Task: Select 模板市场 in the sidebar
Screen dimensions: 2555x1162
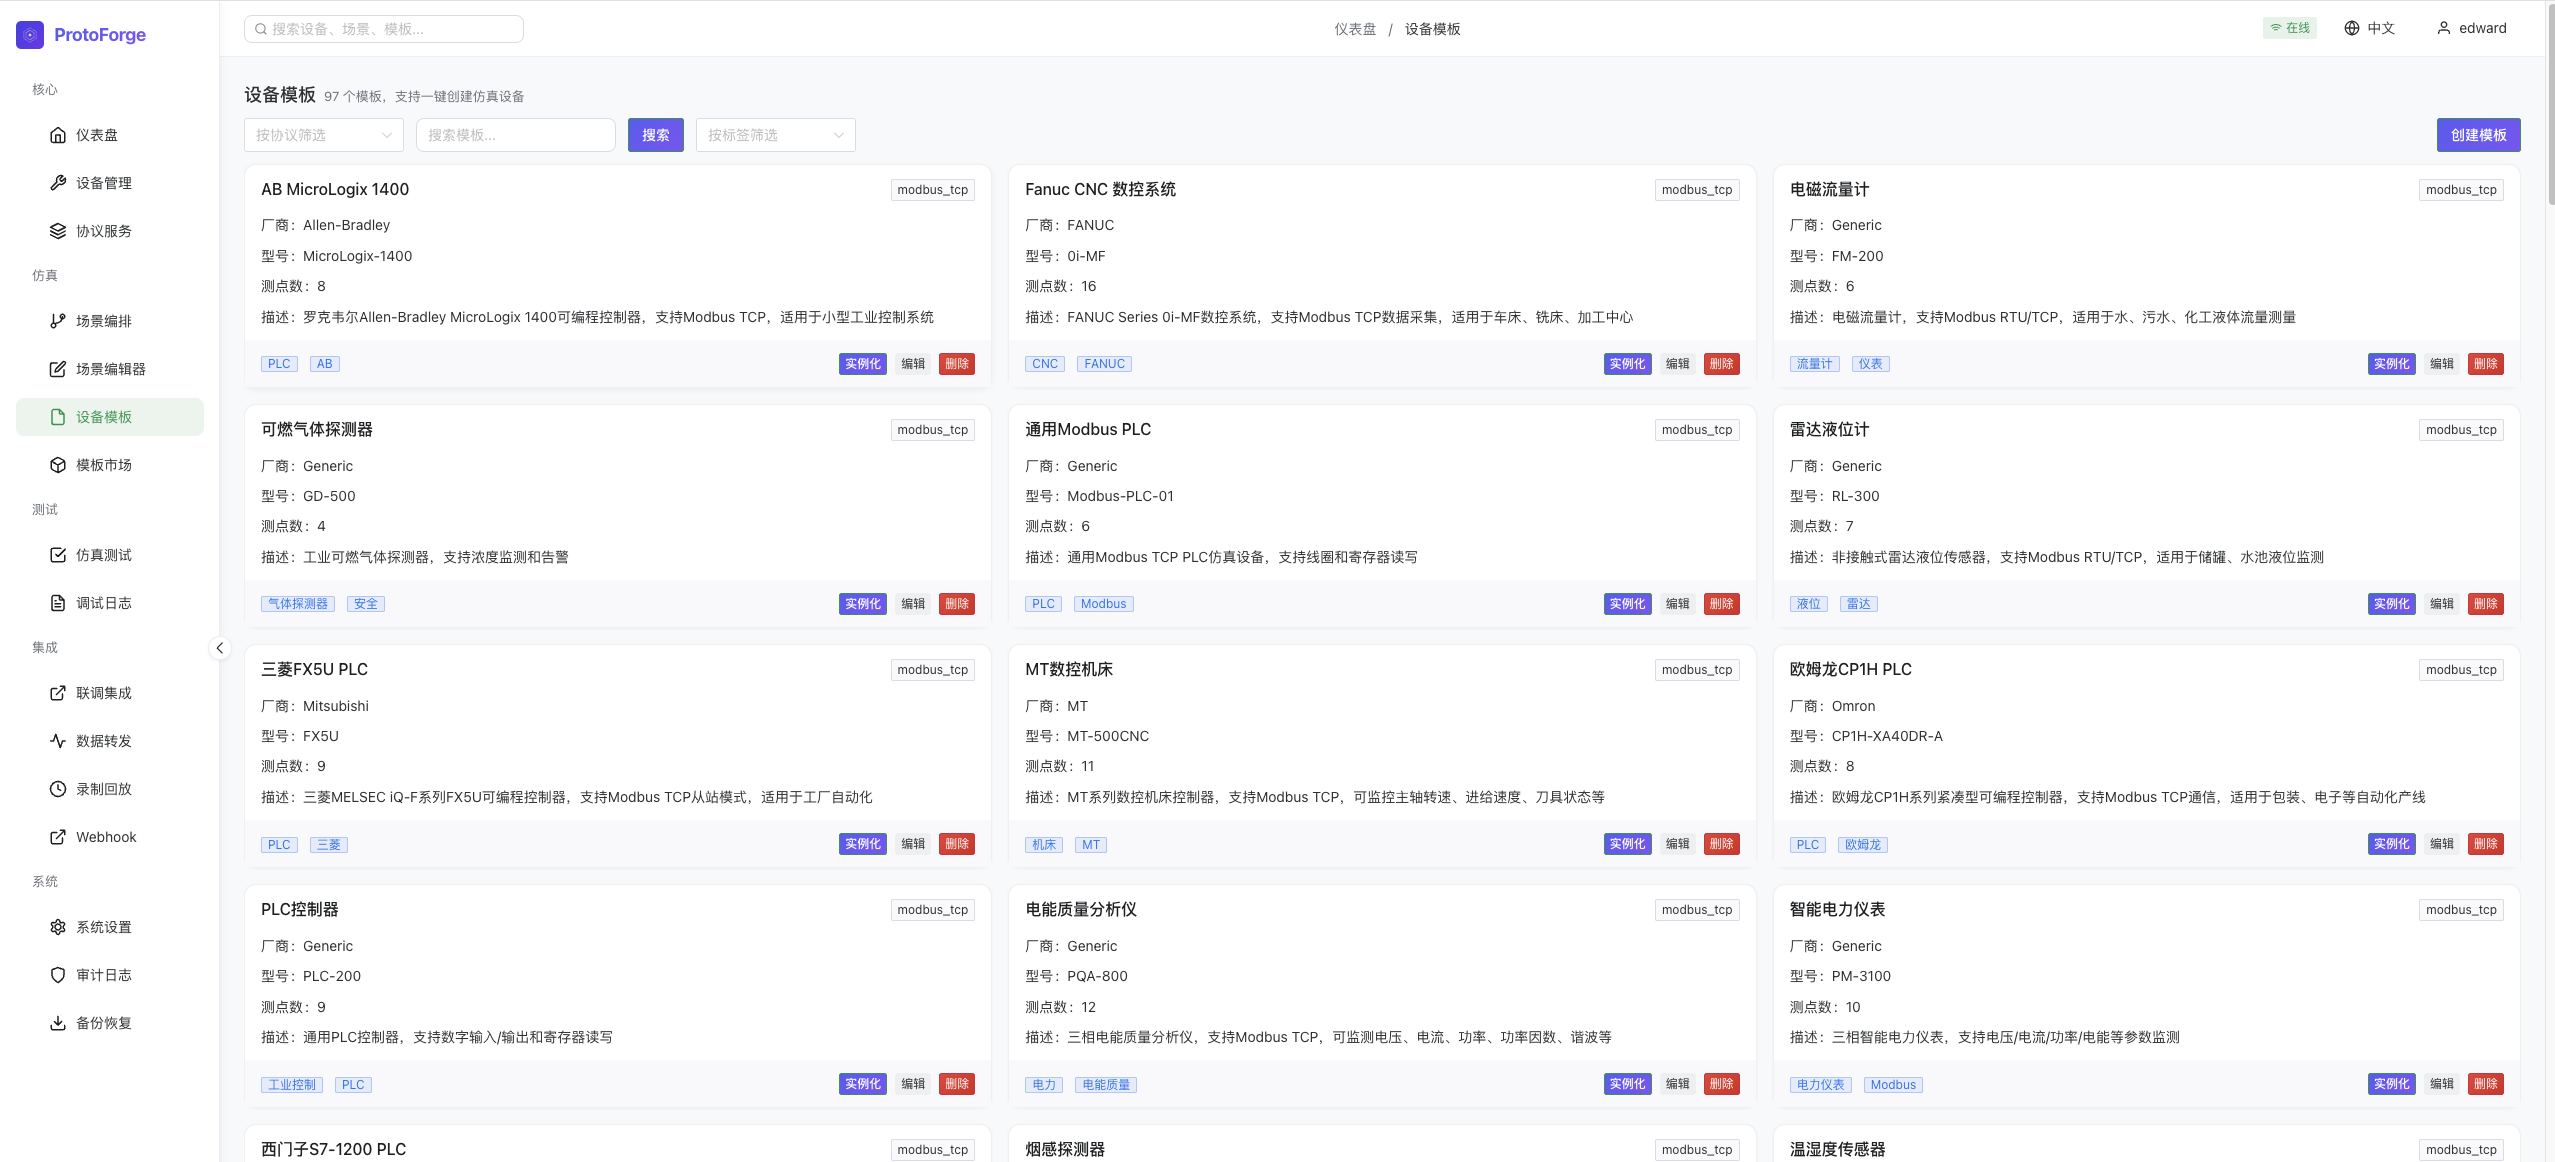Action: coord(110,465)
